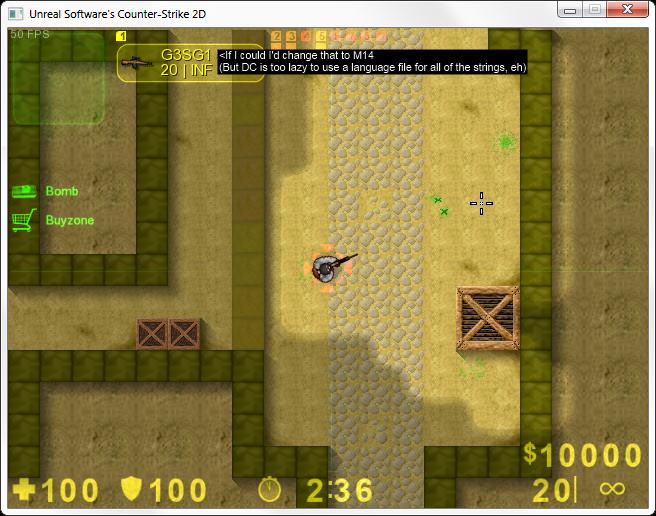Viewport: 656px width, 516px height.
Task: Click the green radar minimap panel
Action: pyautogui.click(x=58, y=78)
